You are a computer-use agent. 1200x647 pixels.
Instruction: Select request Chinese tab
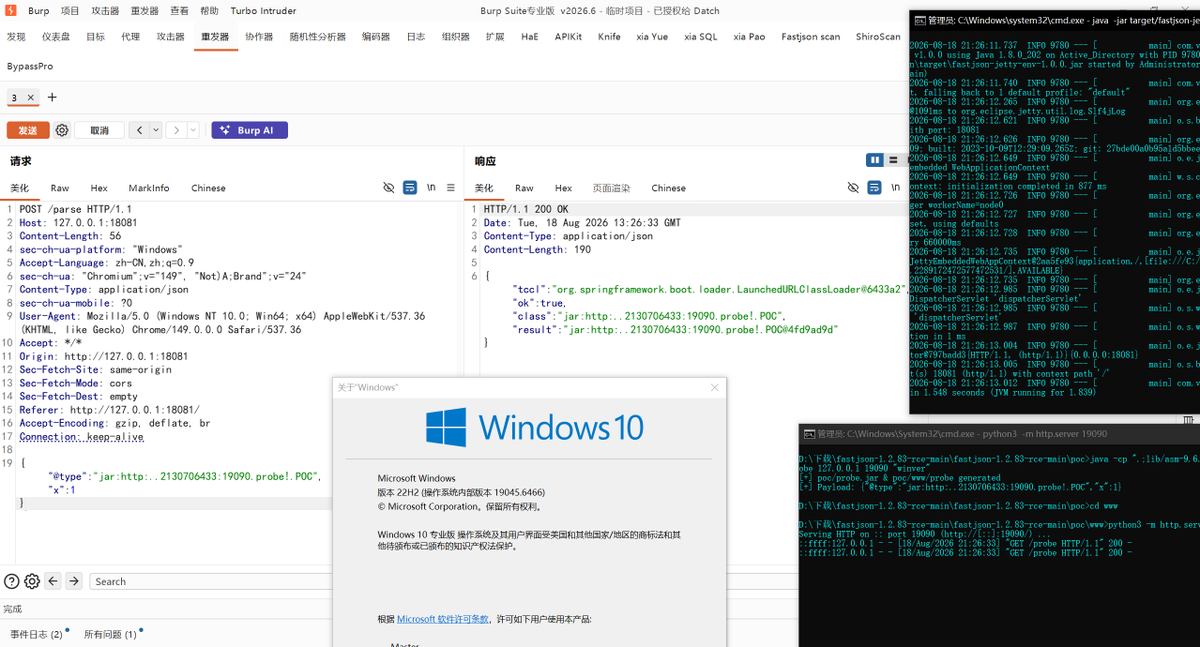(208, 188)
